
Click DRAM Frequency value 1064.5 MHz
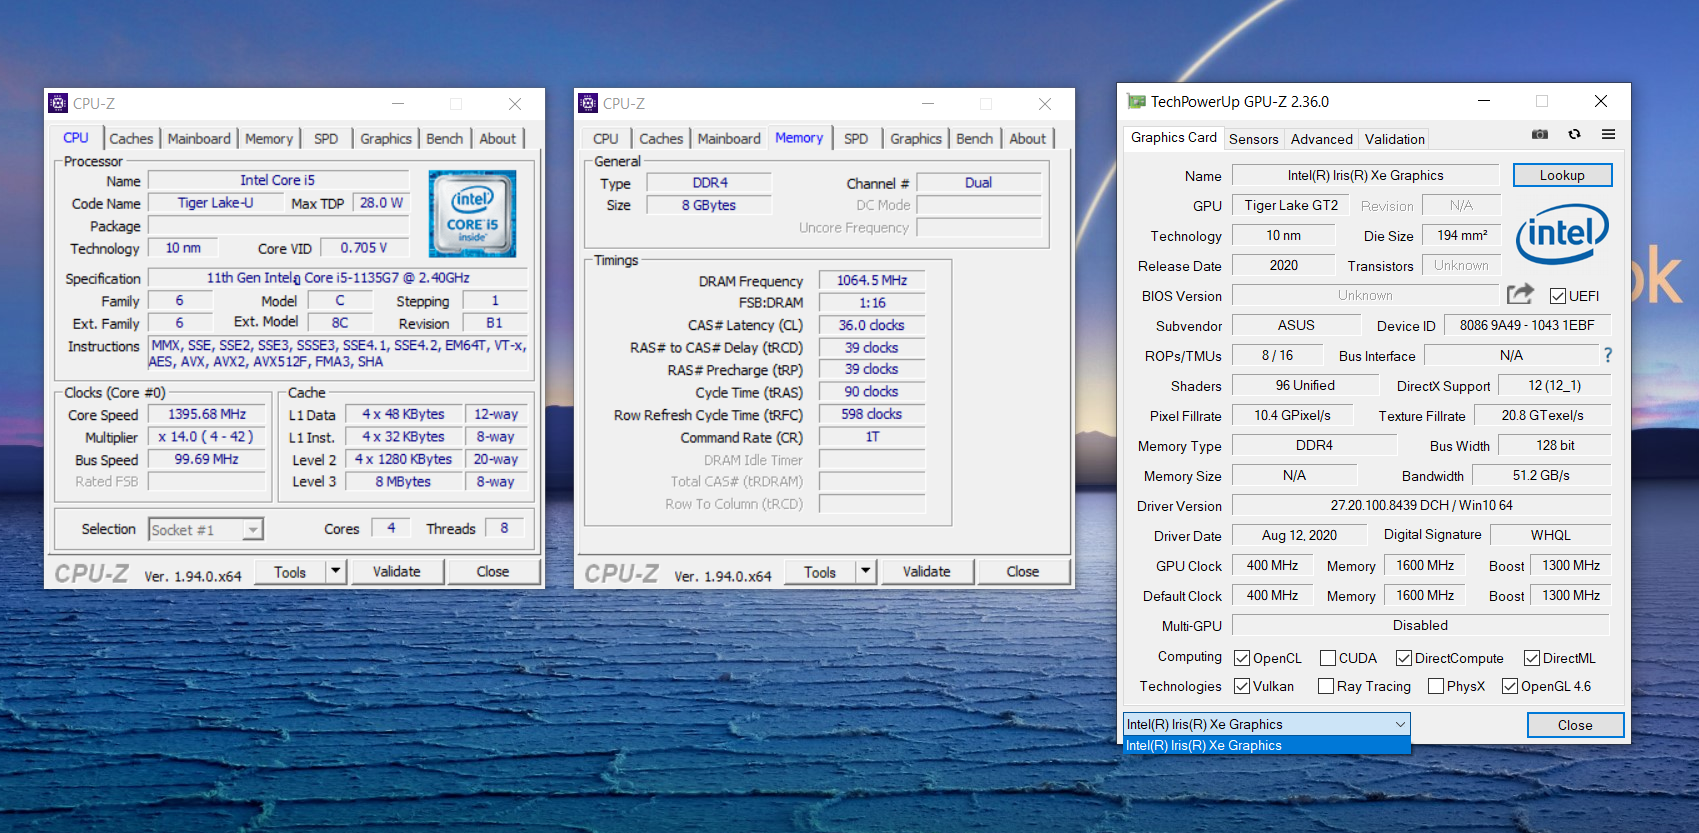tap(872, 281)
